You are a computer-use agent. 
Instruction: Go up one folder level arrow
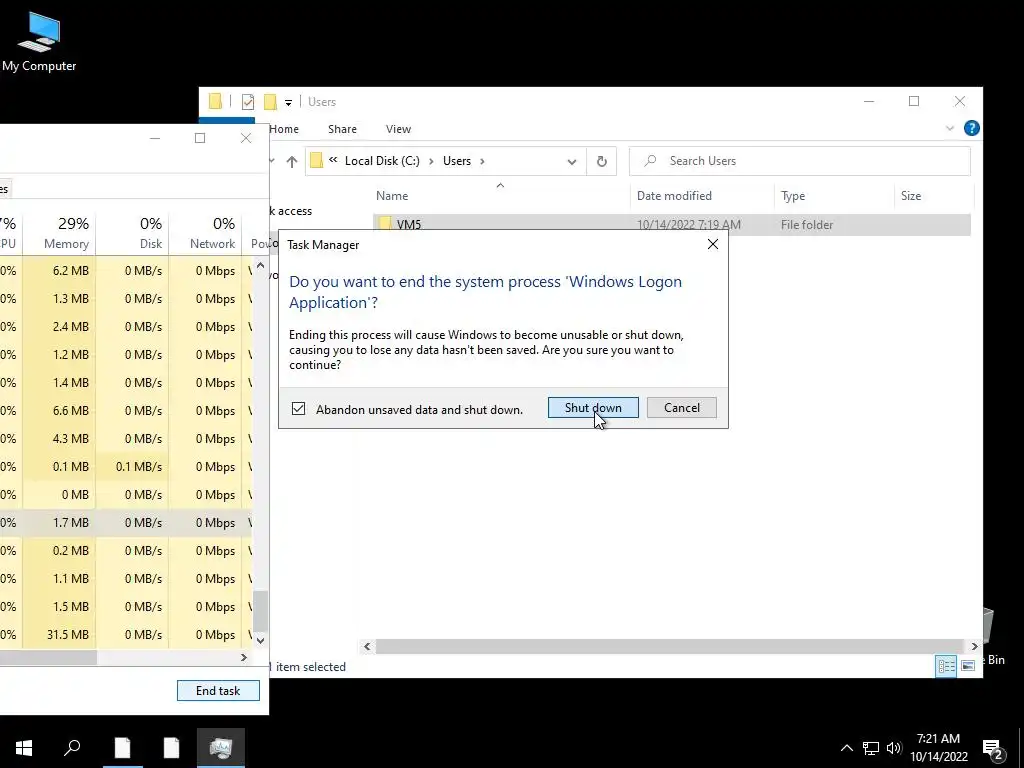point(292,161)
